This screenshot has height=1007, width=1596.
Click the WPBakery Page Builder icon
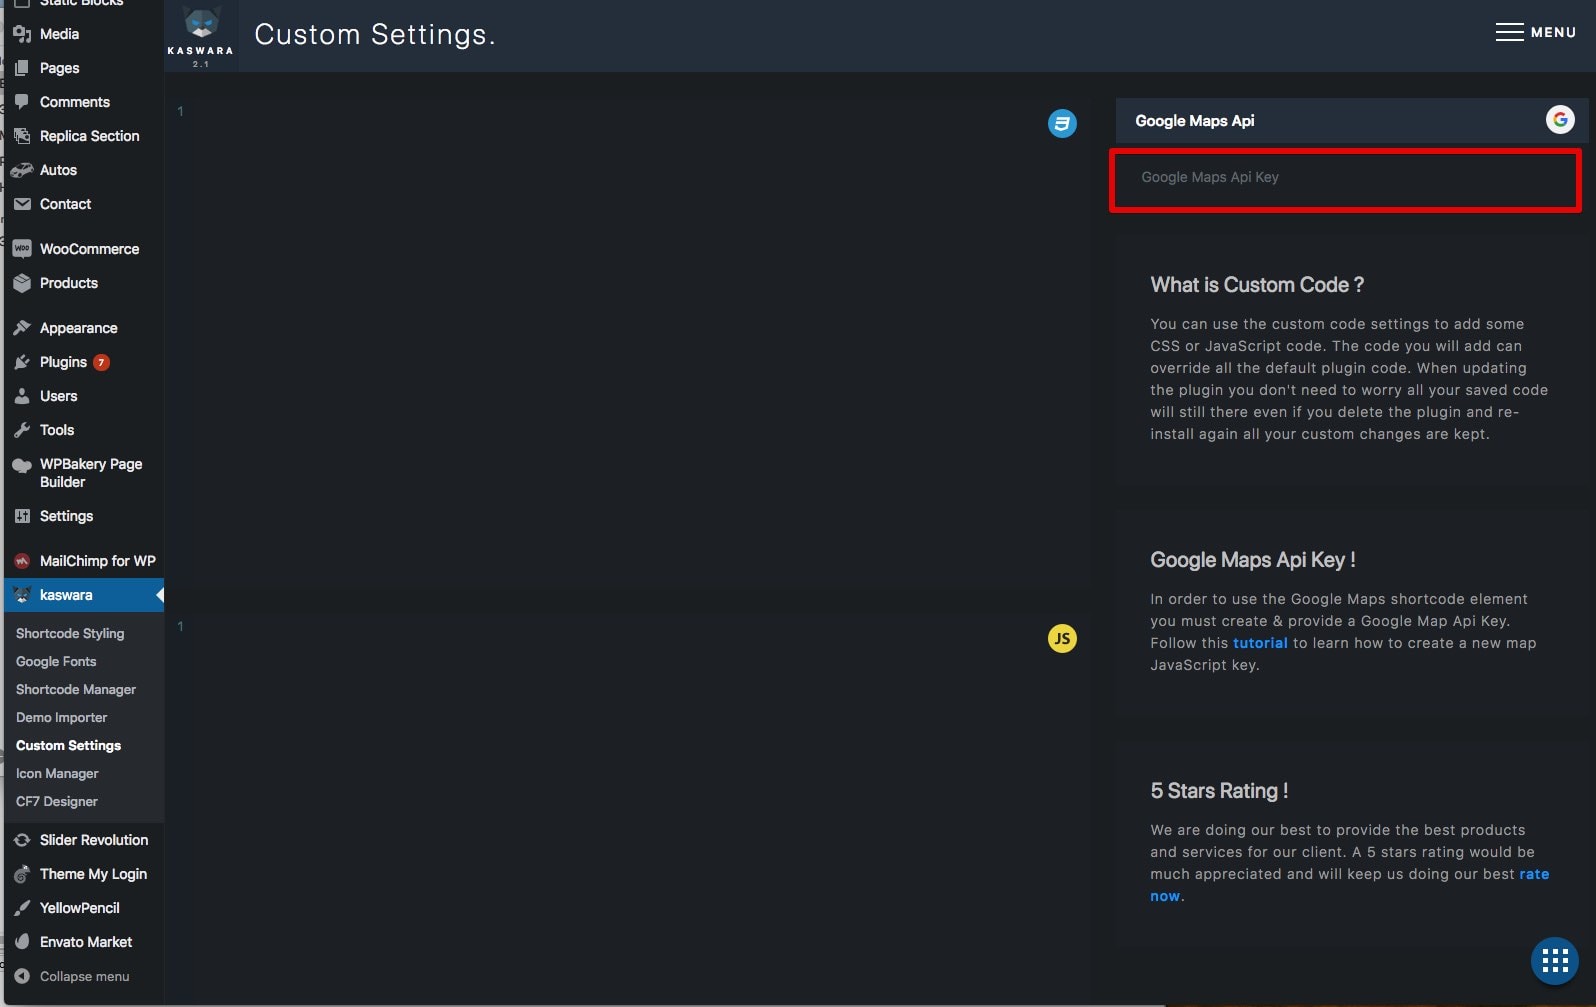pyautogui.click(x=22, y=465)
